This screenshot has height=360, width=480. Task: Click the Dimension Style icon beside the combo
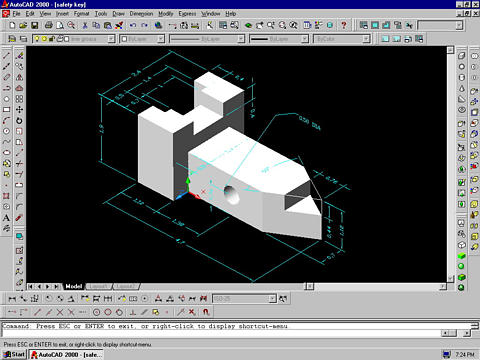tap(283, 299)
